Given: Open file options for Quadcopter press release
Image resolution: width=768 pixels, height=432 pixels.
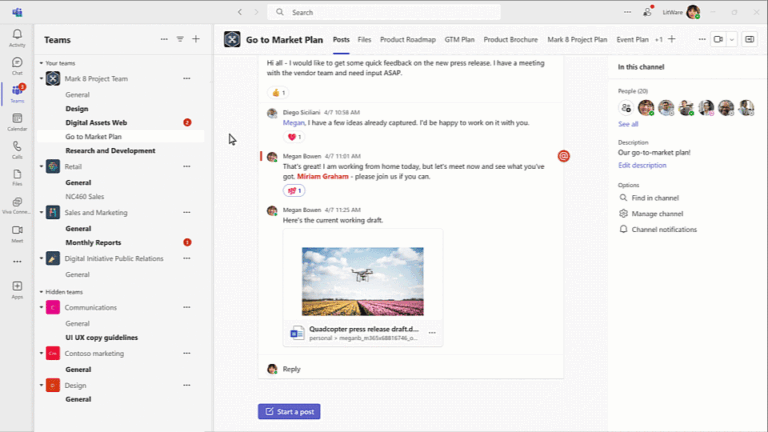Looking at the screenshot, I should pyautogui.click(x=432, y=333).
